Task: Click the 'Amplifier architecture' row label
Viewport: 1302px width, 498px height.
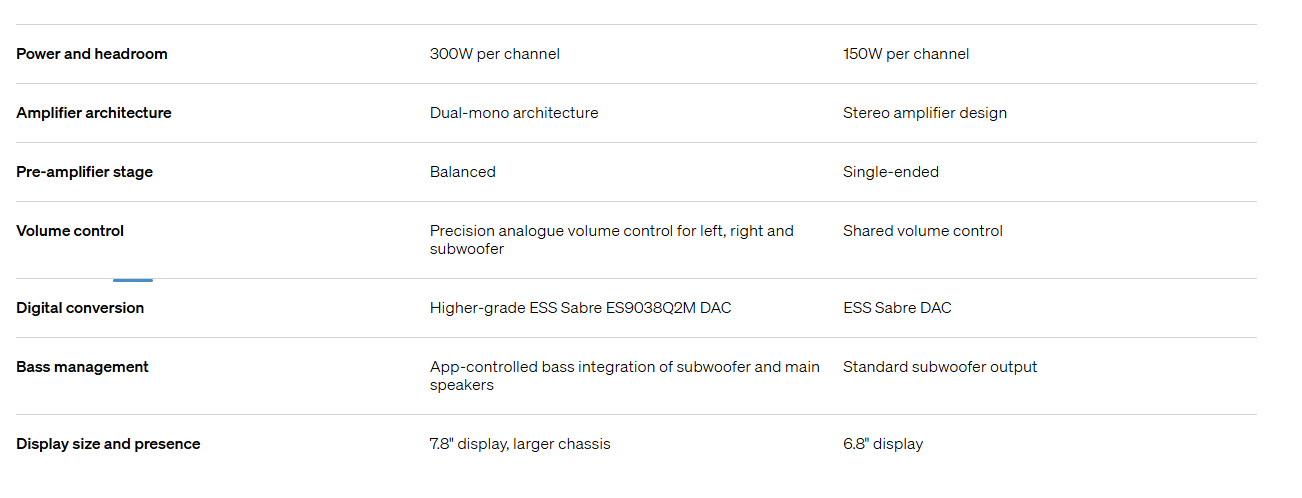Action: [94, 113]
